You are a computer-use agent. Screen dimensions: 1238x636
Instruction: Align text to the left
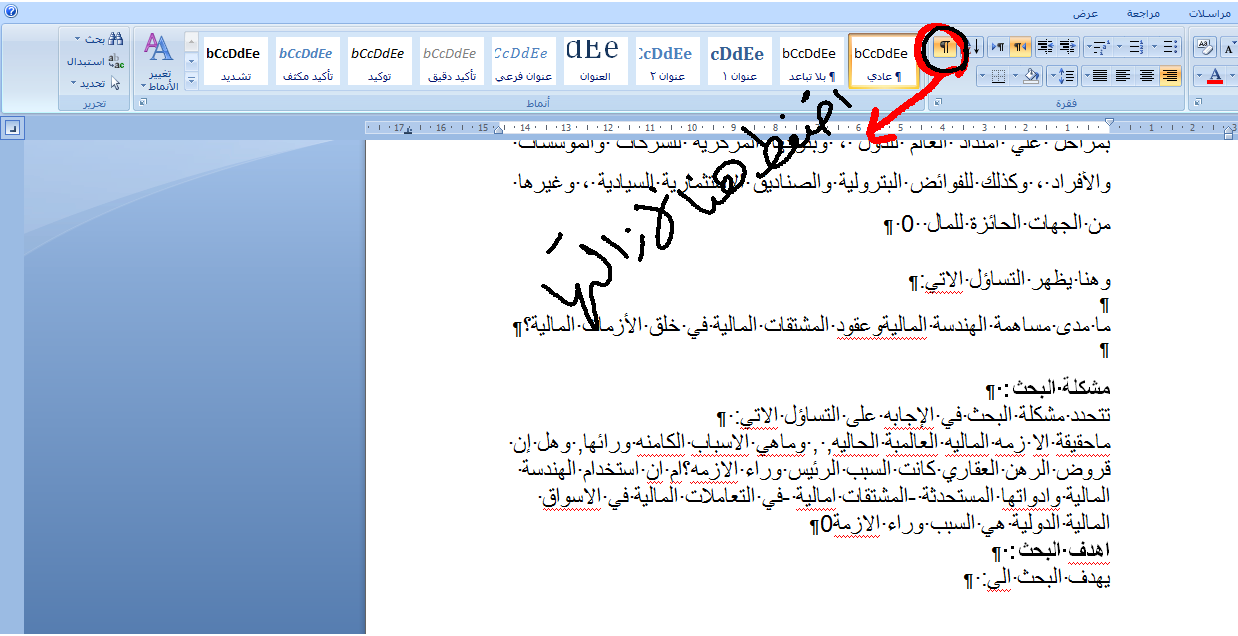(1123, 76)
